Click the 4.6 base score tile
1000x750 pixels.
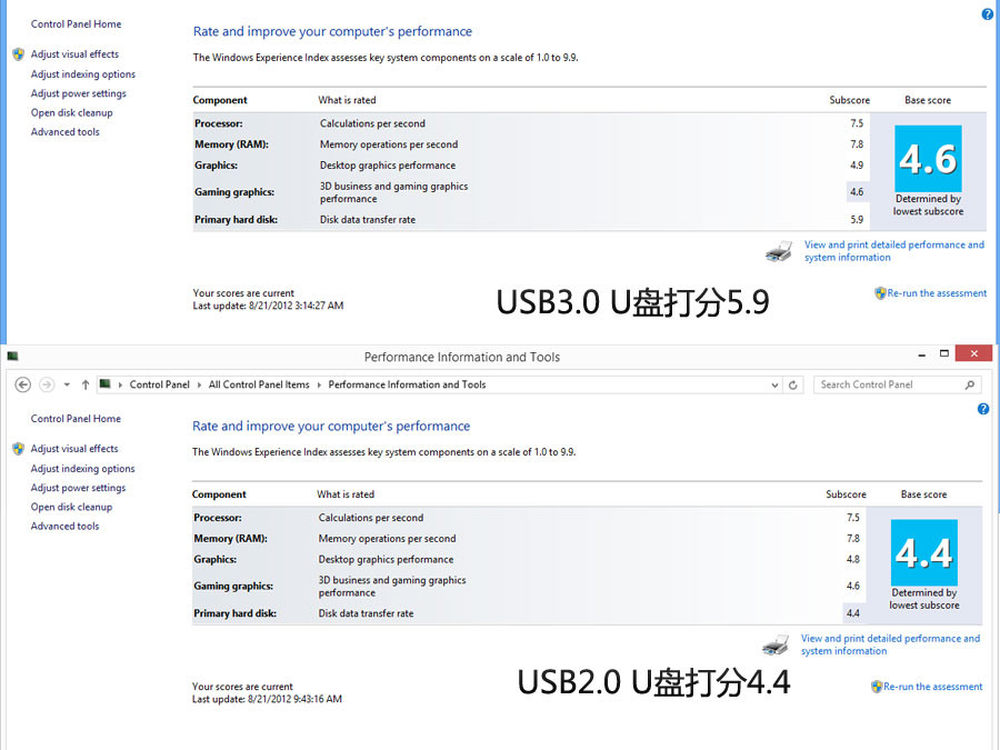pos(928,159)
